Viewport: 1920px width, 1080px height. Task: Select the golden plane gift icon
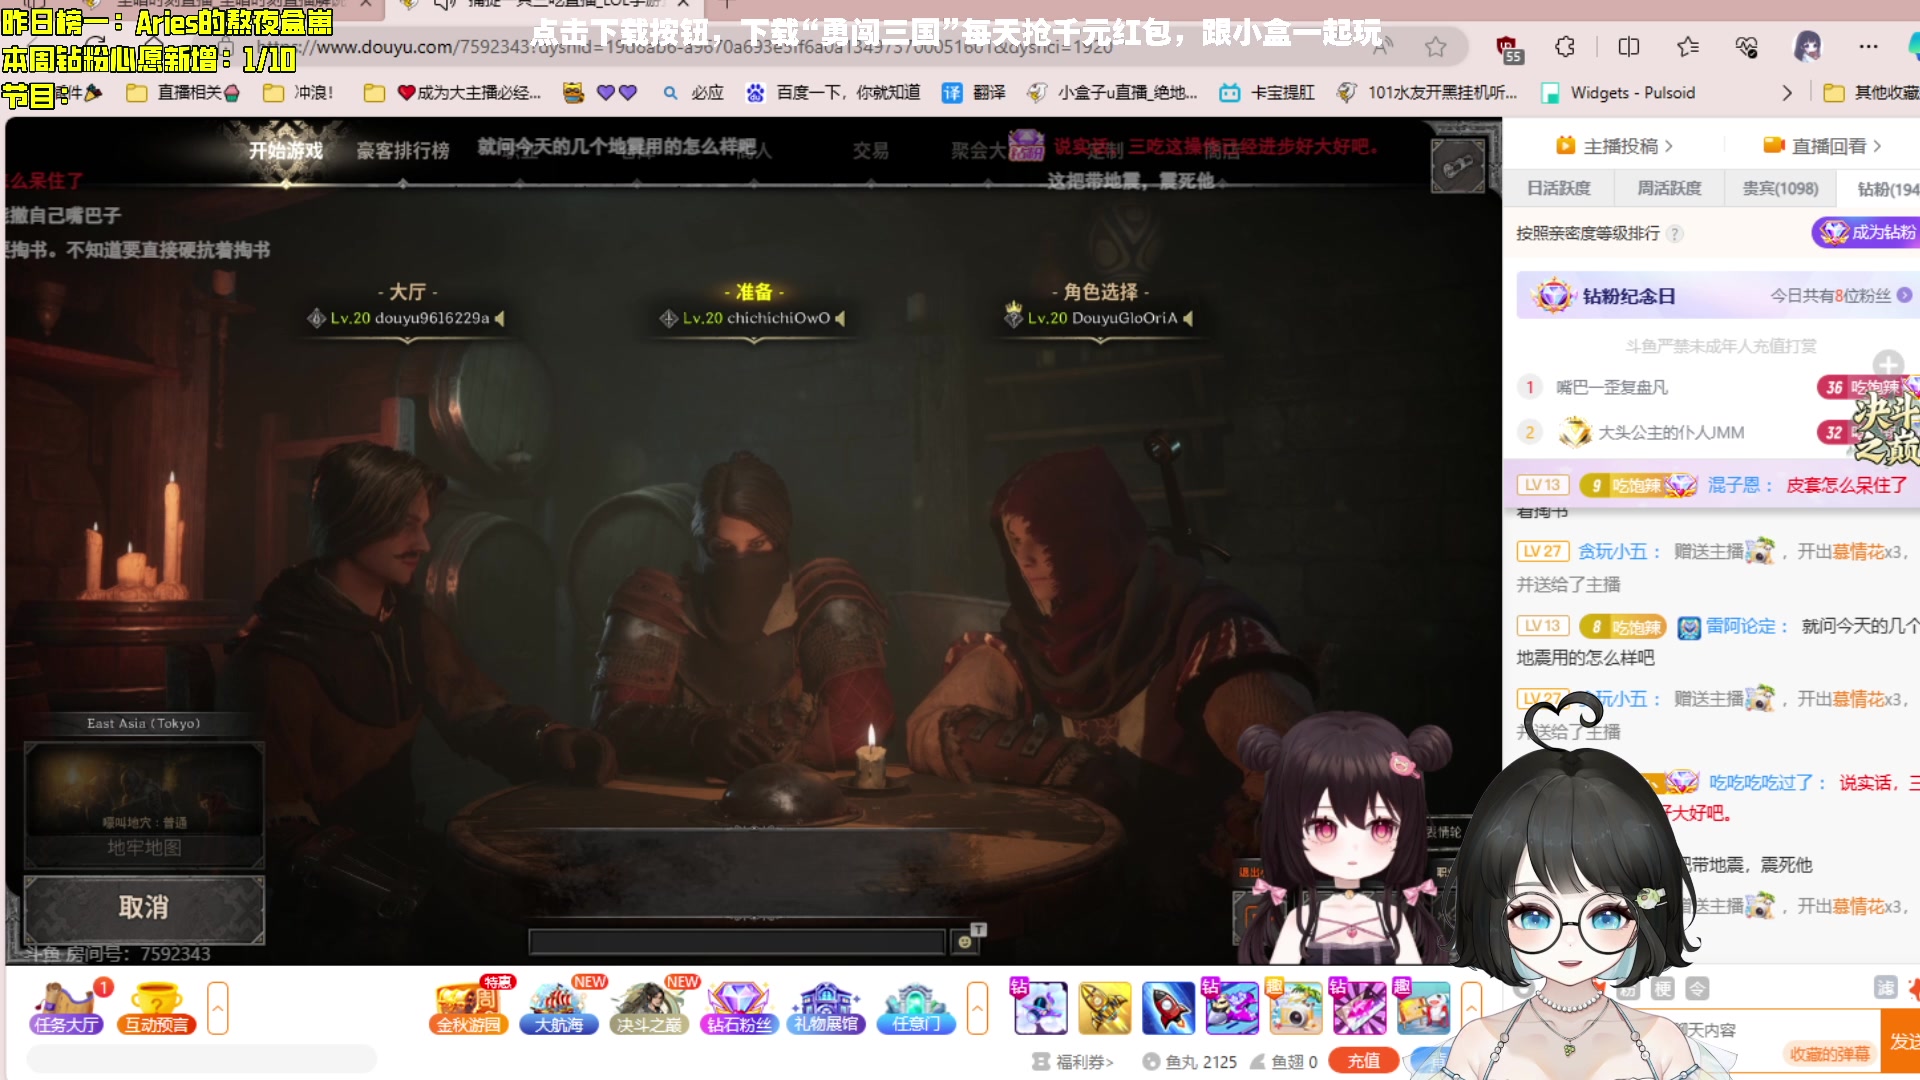tap(1104, 1007)
